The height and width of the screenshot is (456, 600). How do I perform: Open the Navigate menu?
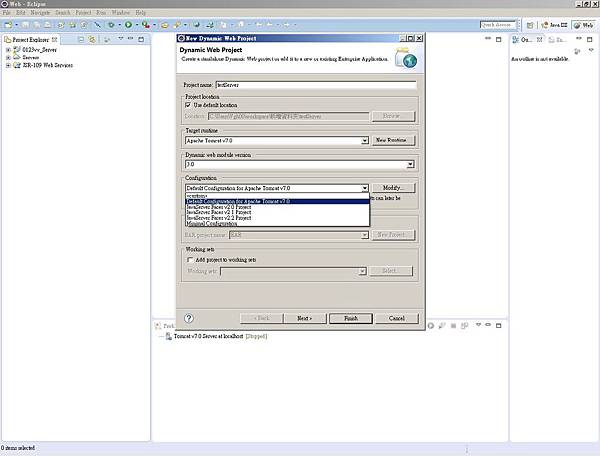pos(40,13)
